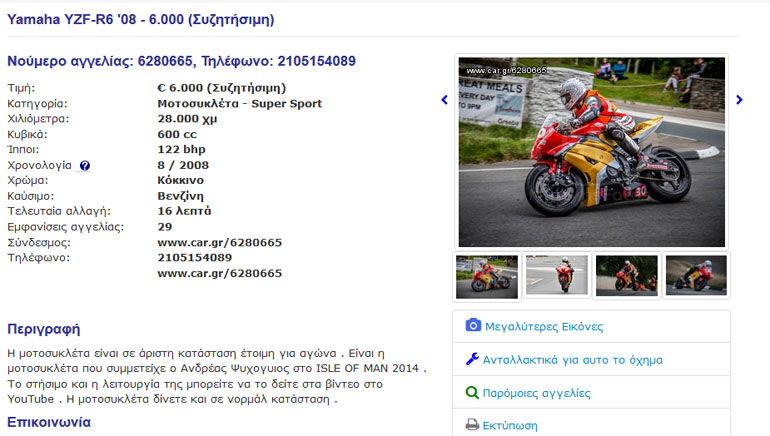Open Μεγαλύτερες Εικόνες link
The image size is (770, 436).
click(544, 327)
